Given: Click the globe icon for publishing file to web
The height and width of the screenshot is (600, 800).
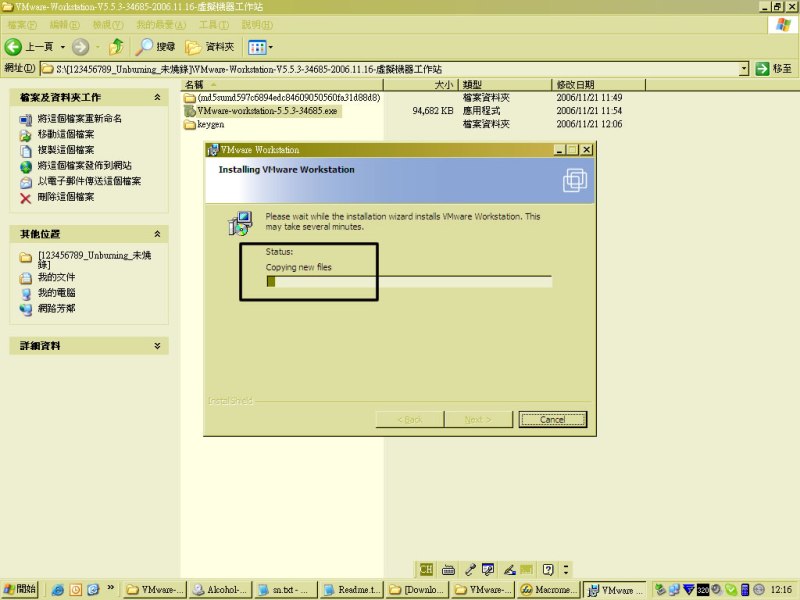Looking at the screenshot, I should click(x=26, y=166).
